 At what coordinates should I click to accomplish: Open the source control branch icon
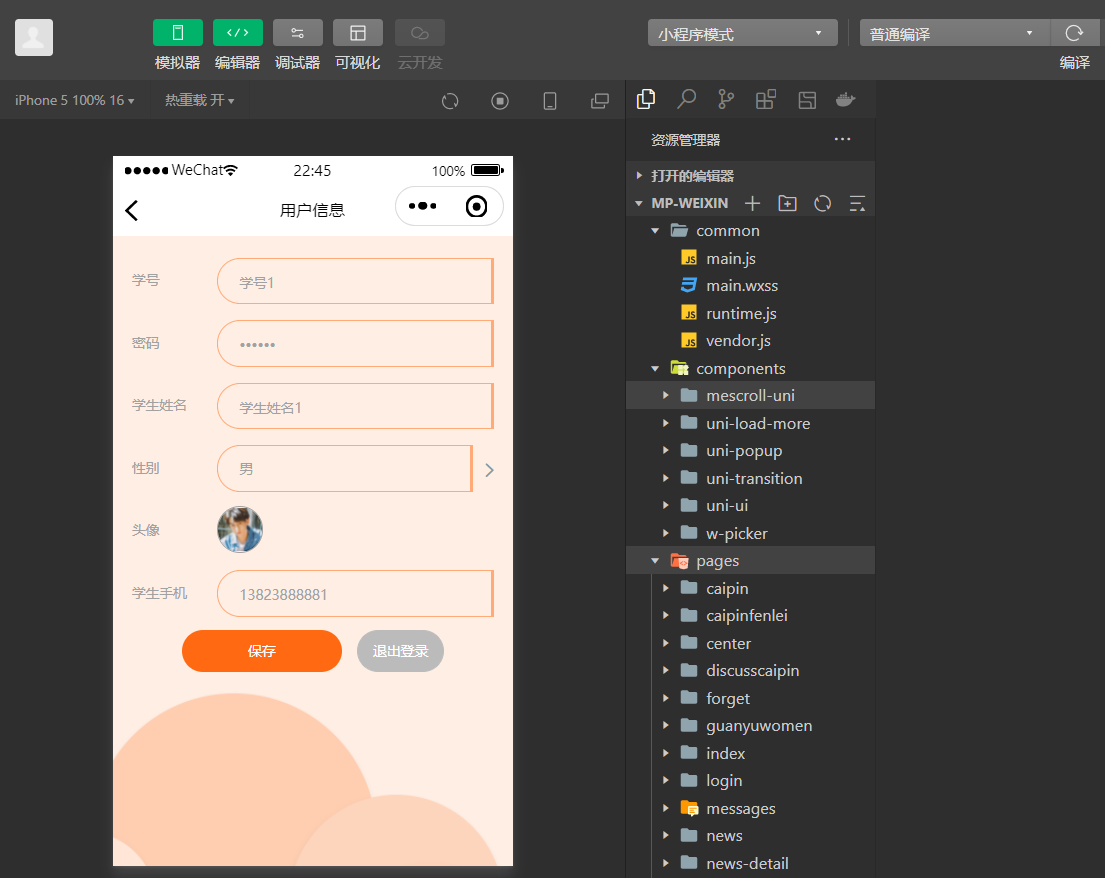pyautogui.click(x=725, y=99)
